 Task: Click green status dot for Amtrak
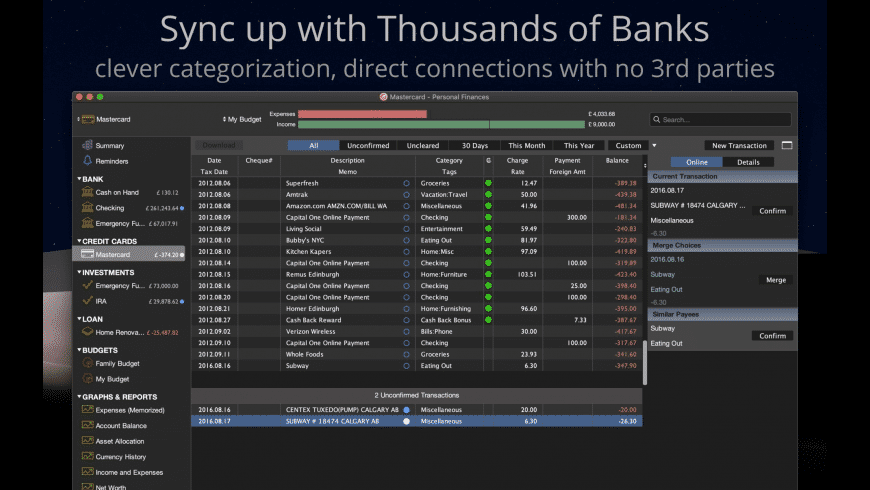[488, 194]
